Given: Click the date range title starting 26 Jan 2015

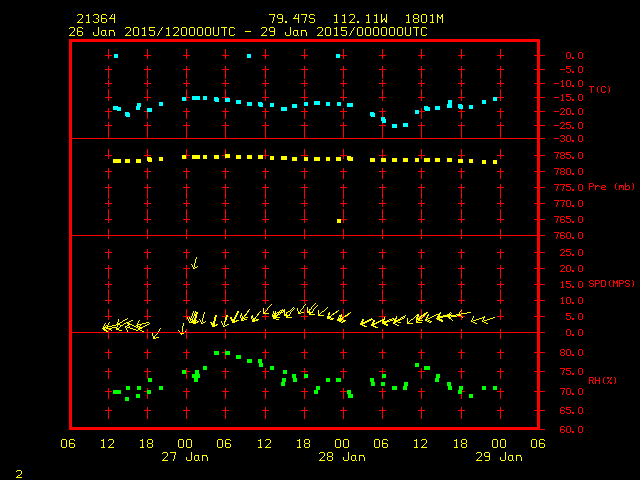Looking at the screenshot, I should pyautogui.click(x=248, y=32).
